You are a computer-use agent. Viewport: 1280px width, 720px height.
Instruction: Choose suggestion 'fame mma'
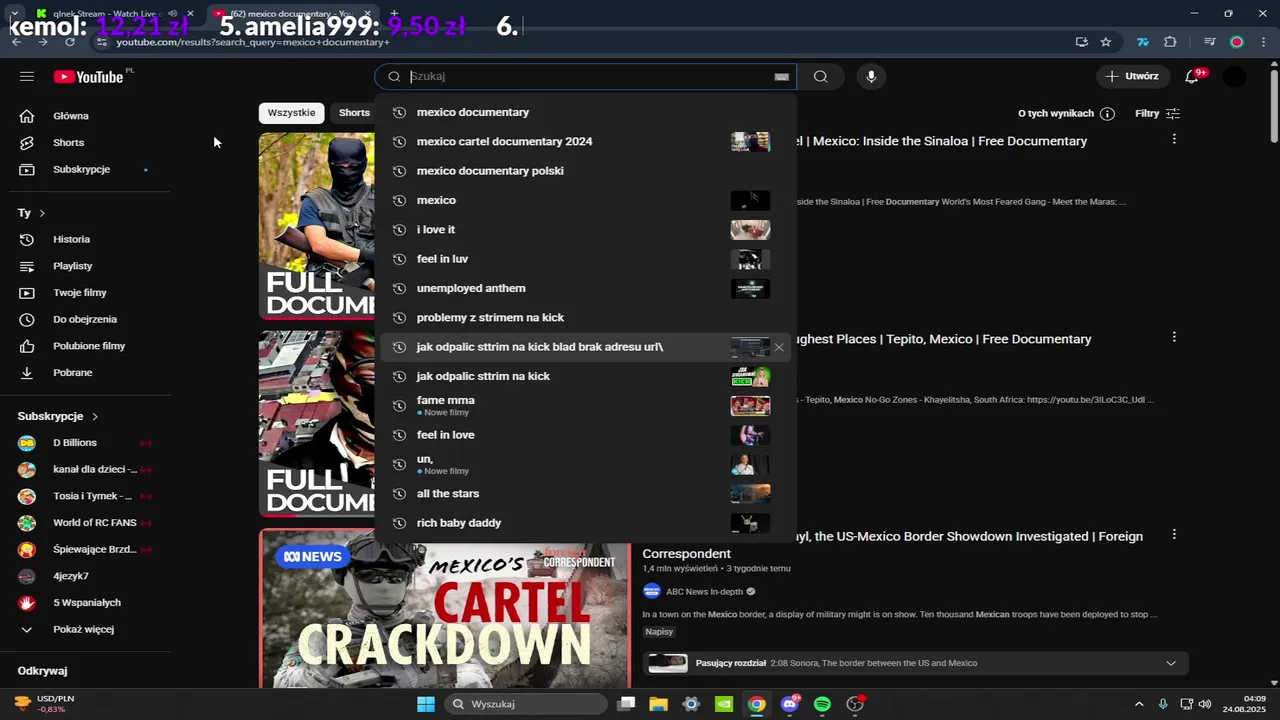click(585, 405)
